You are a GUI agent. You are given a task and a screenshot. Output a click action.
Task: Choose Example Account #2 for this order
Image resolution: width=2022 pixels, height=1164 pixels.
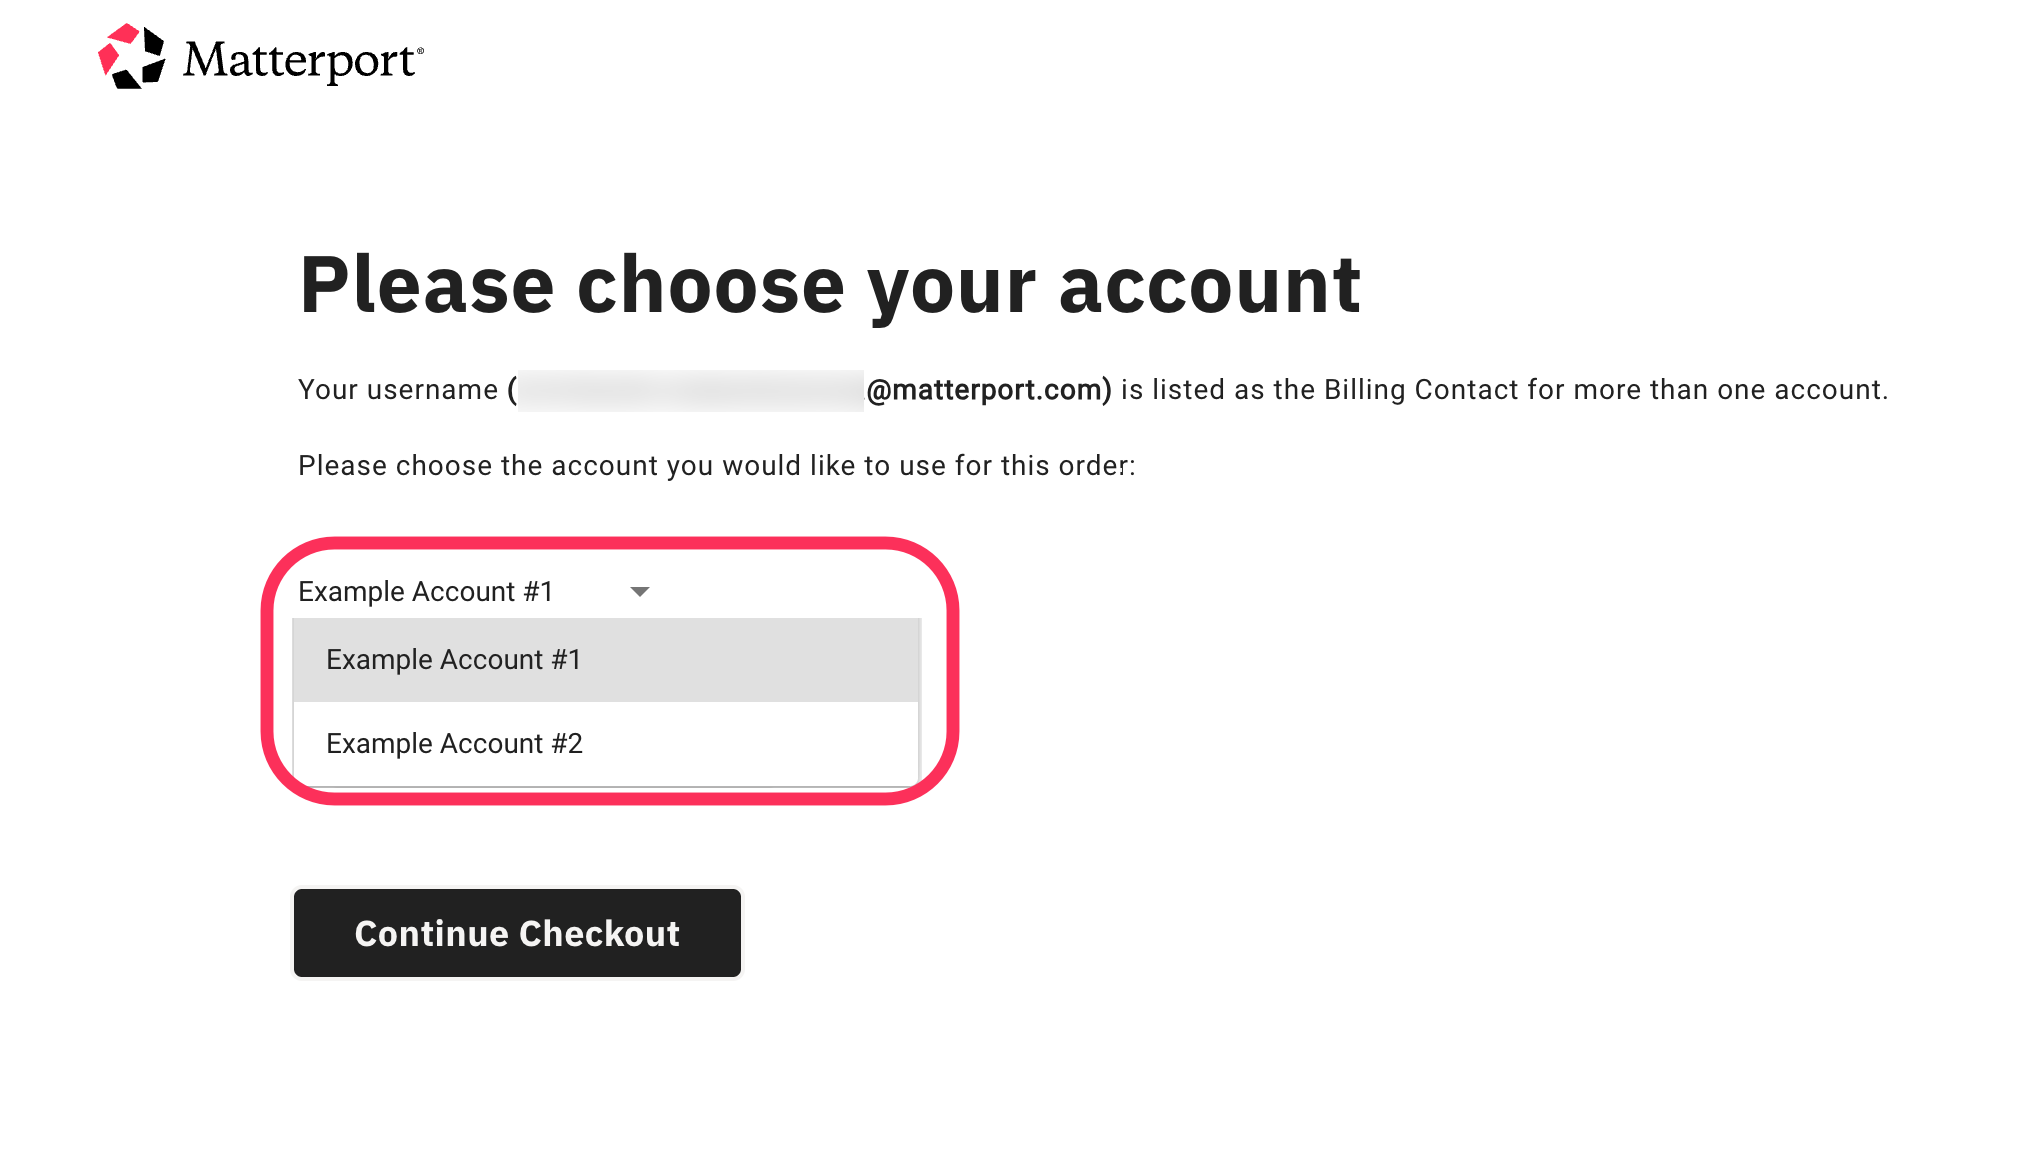tap(455, 743)
